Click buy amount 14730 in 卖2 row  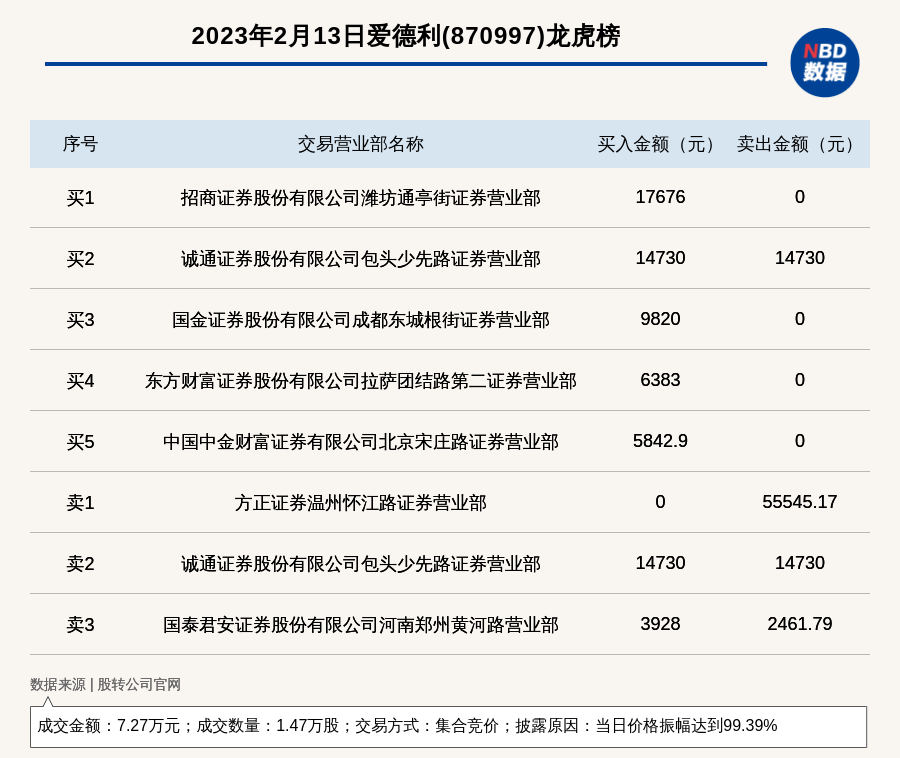660,563
